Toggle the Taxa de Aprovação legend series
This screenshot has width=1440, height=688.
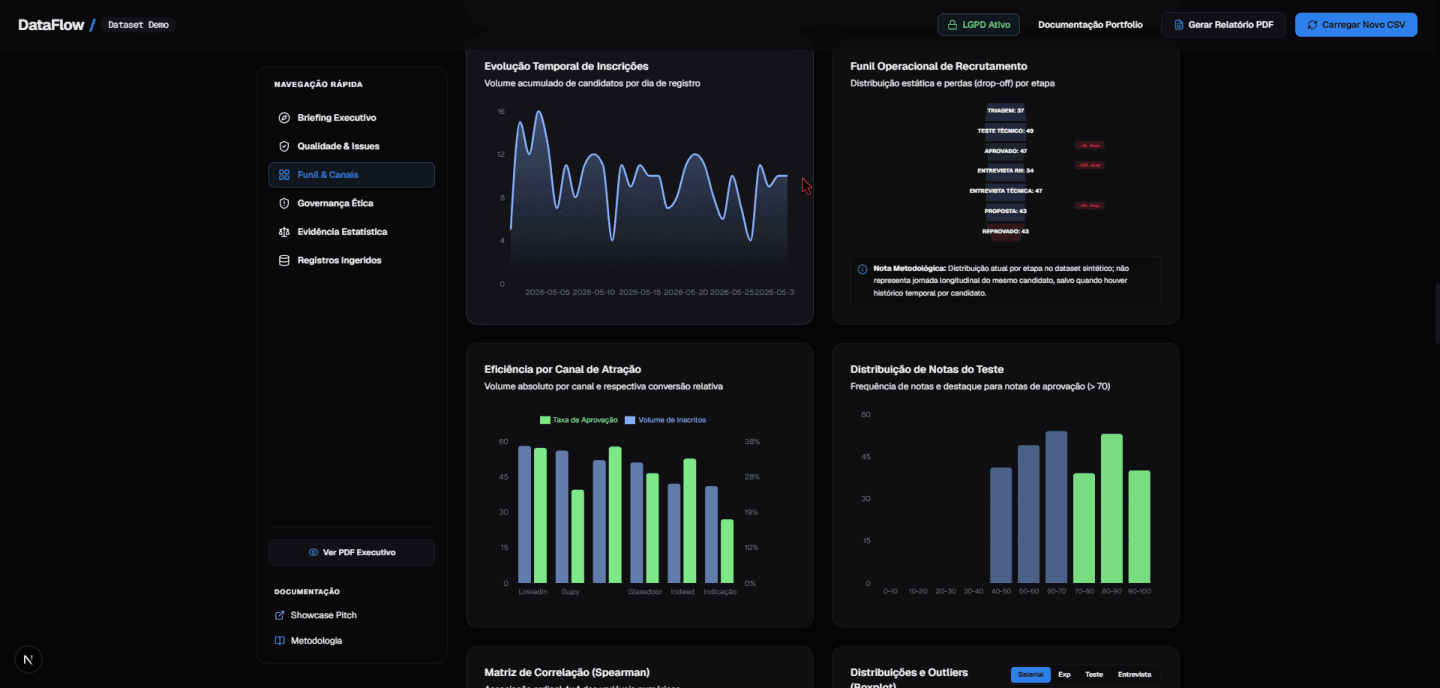[x=578, y=420]
